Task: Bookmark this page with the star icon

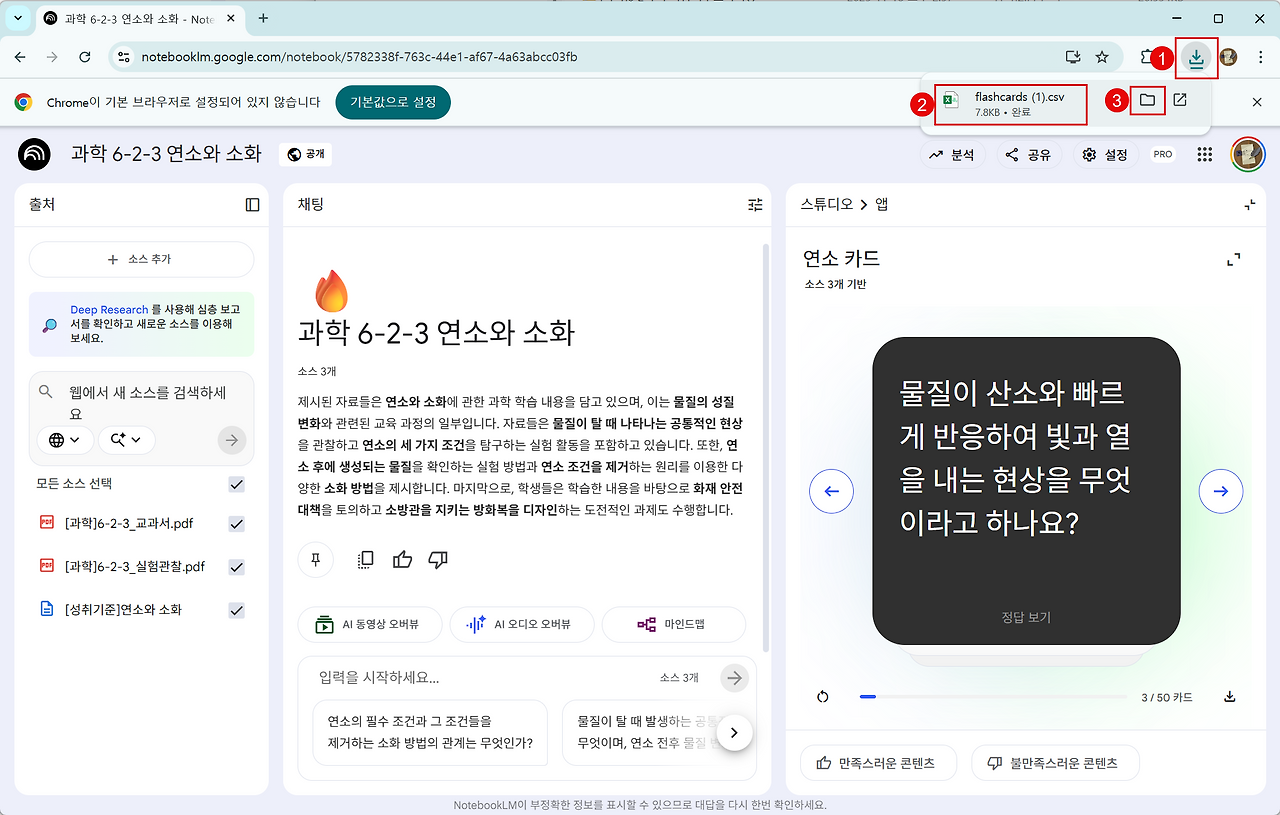Action: pyautogui.click(x=1102, y=57)
